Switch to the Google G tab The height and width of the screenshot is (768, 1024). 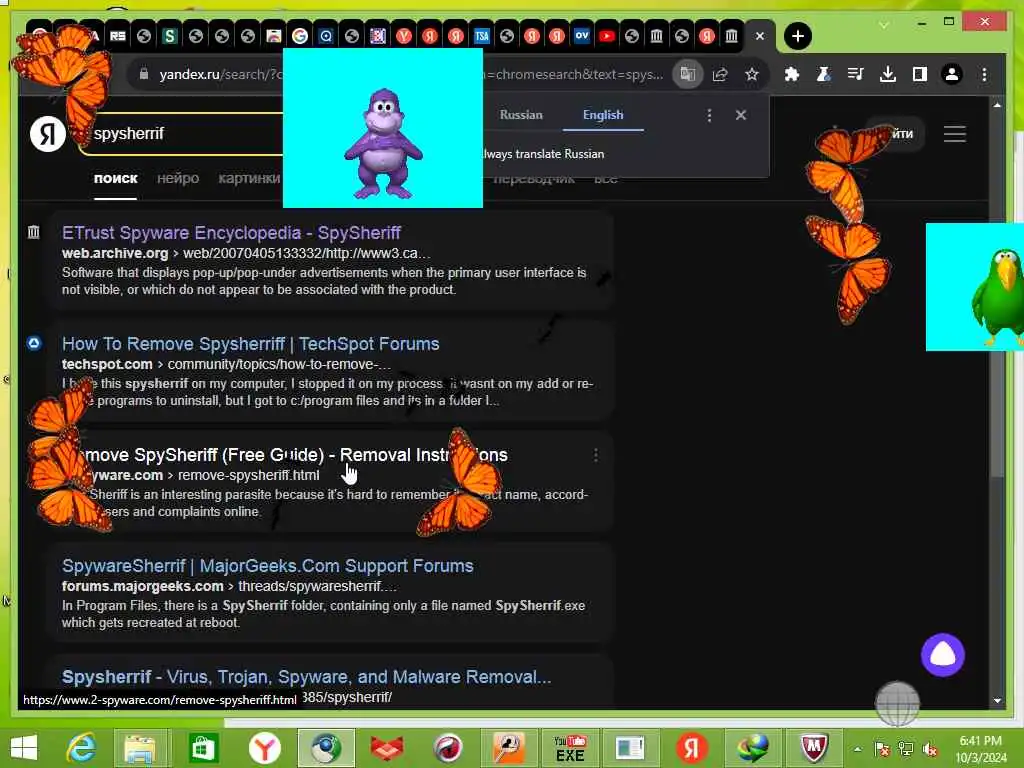[300, 36]
